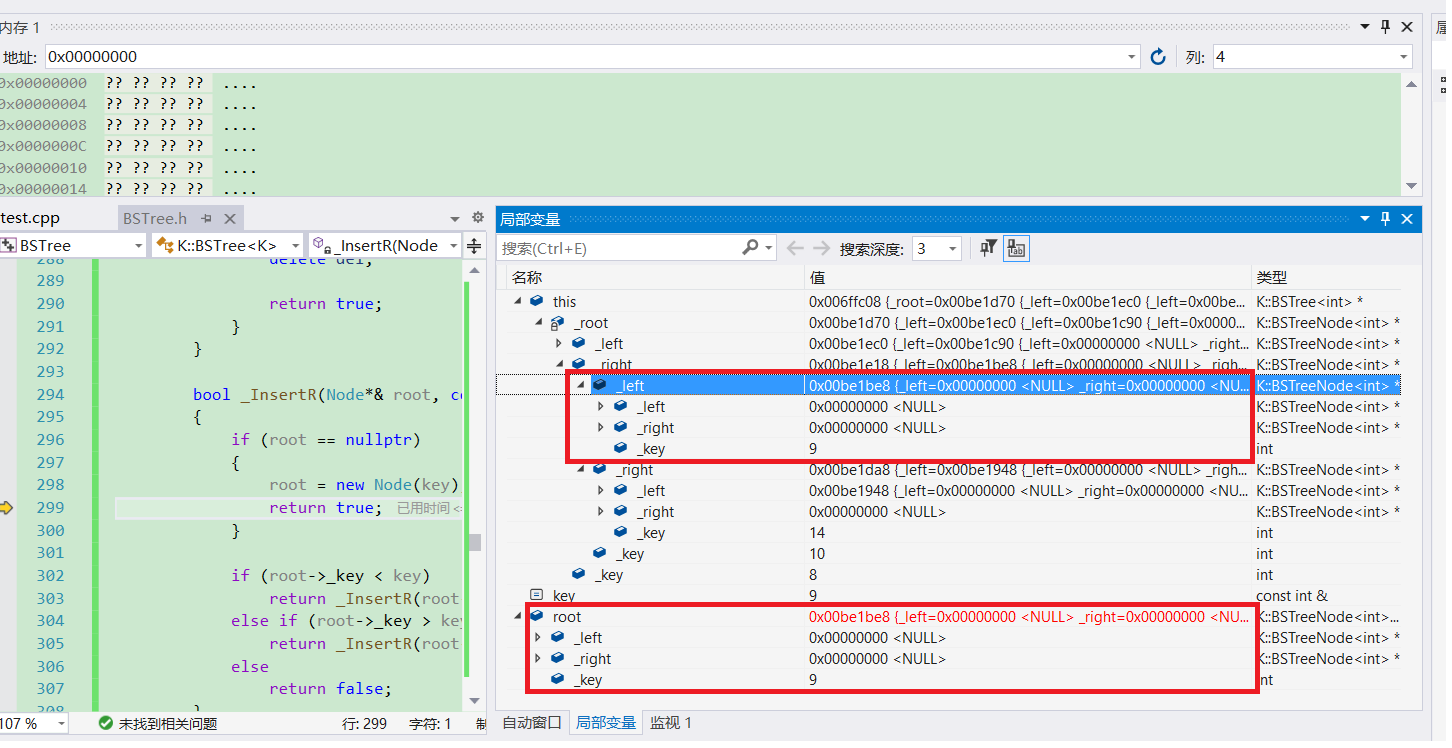Collapse the _right node with value 0x00be1da8

click(x=579, y=469)
